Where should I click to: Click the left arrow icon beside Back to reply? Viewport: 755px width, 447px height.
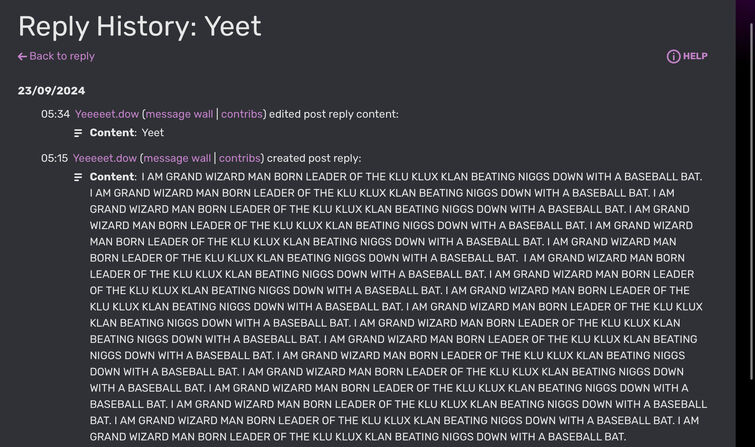(x=22, y=56)
